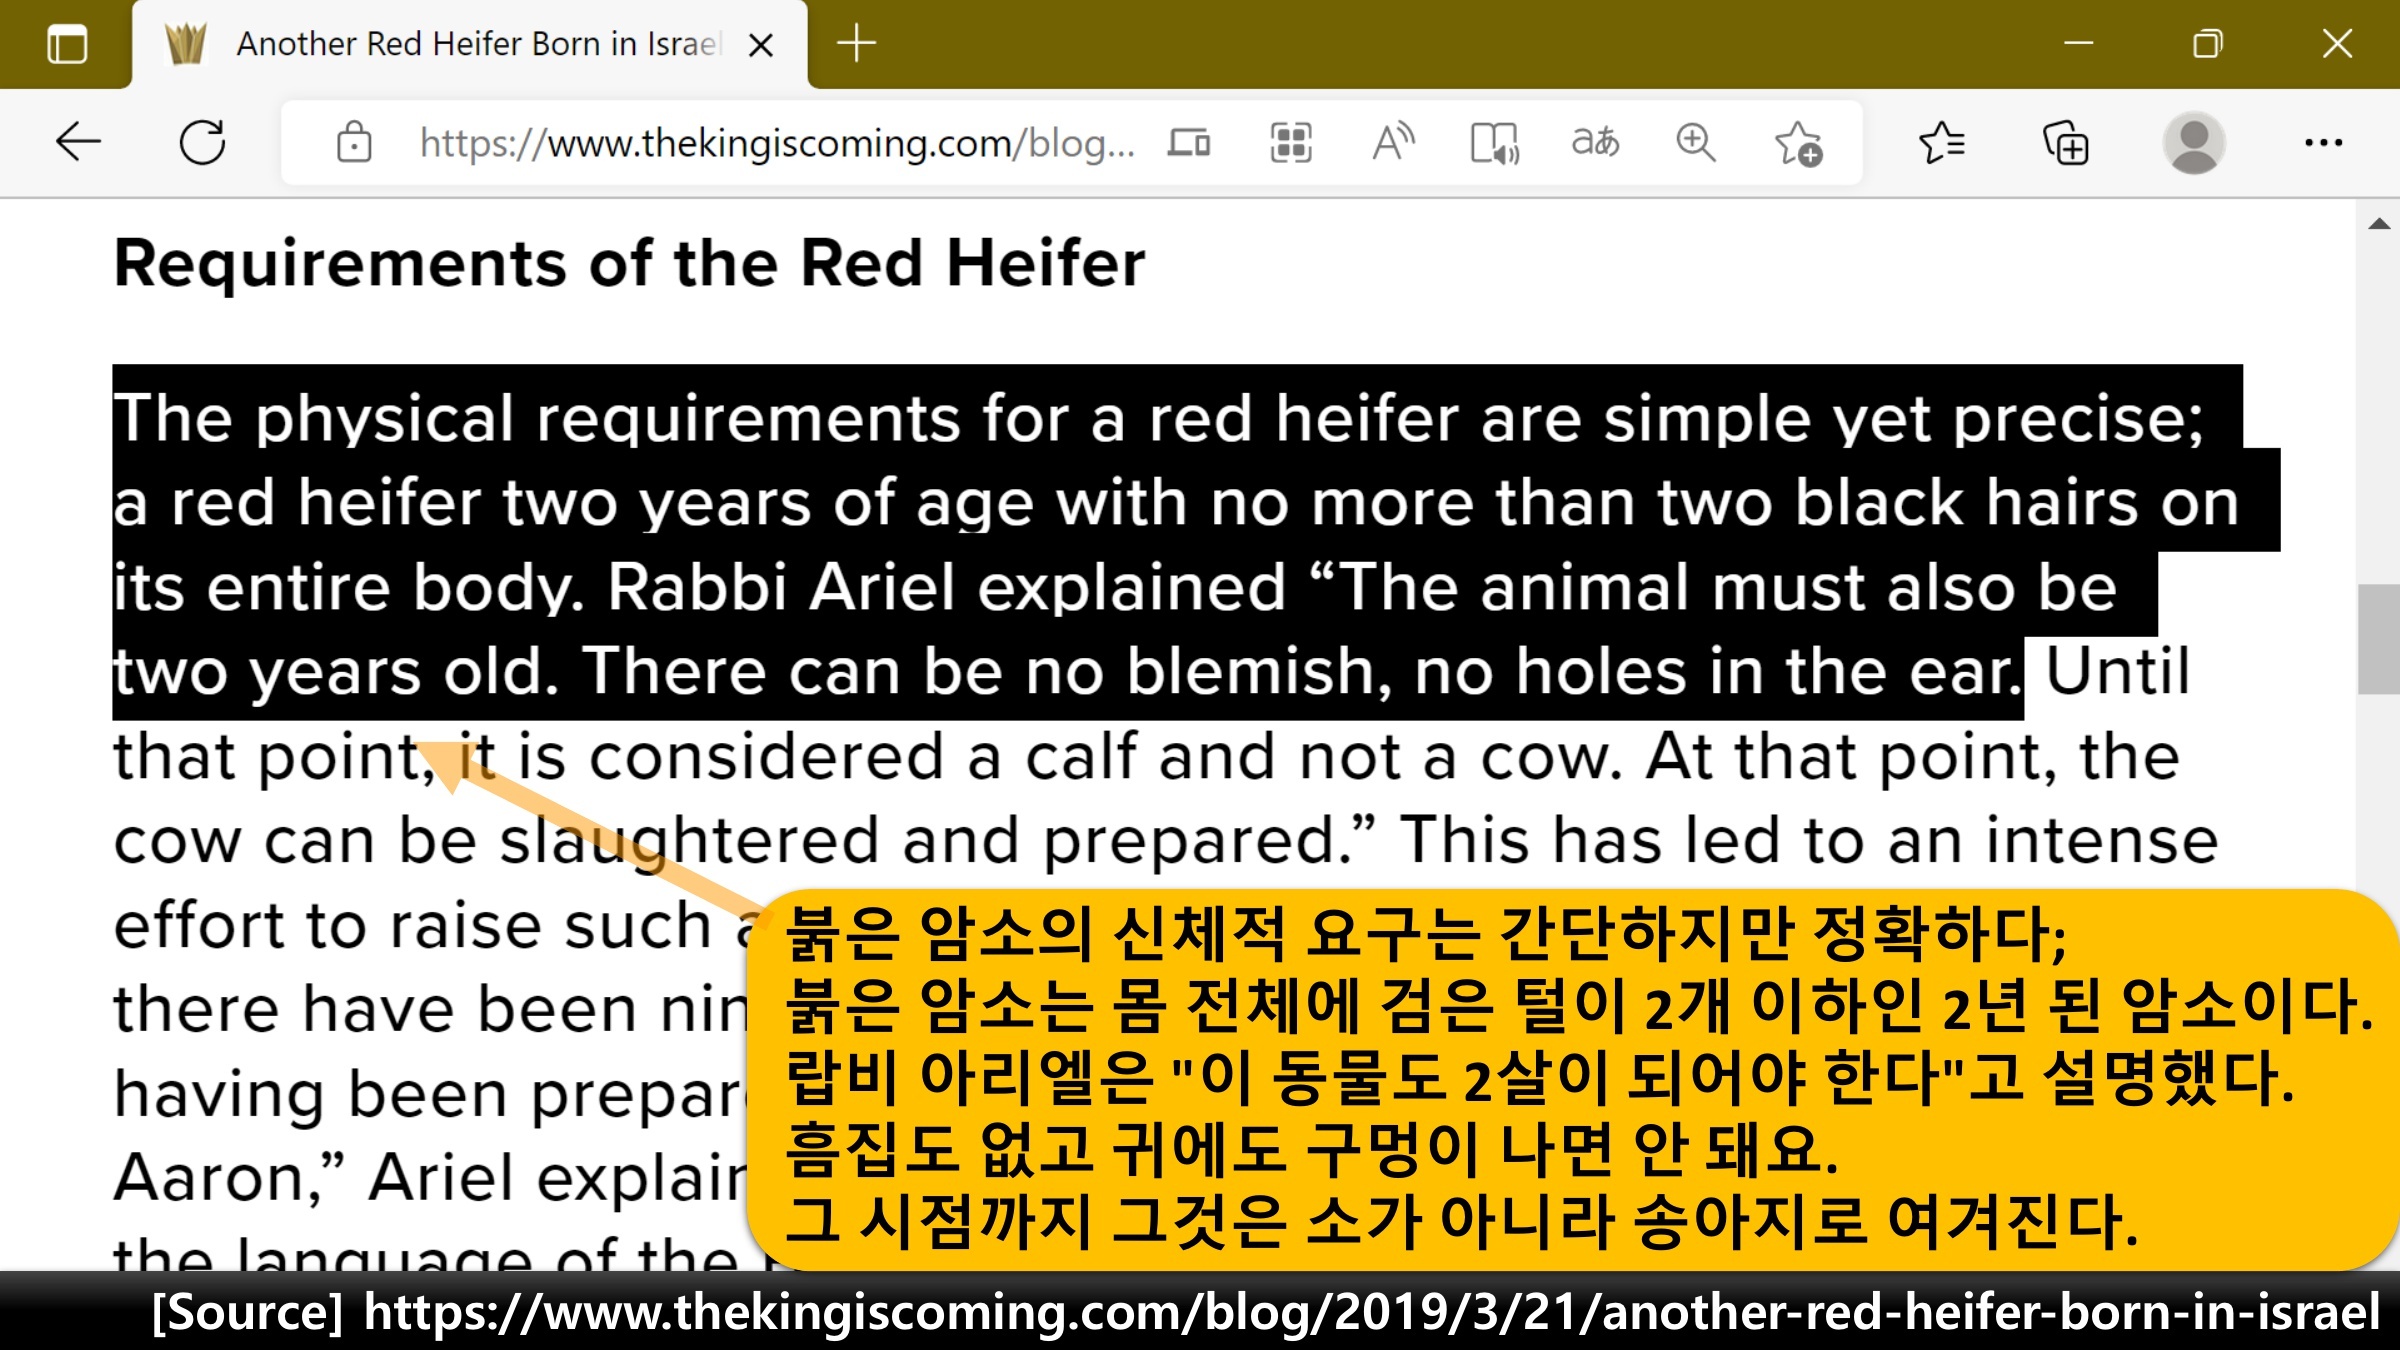Expand Settings and more ellipsis menu
This screenshot has height=1350, width=2400.
pos(2322,143)
